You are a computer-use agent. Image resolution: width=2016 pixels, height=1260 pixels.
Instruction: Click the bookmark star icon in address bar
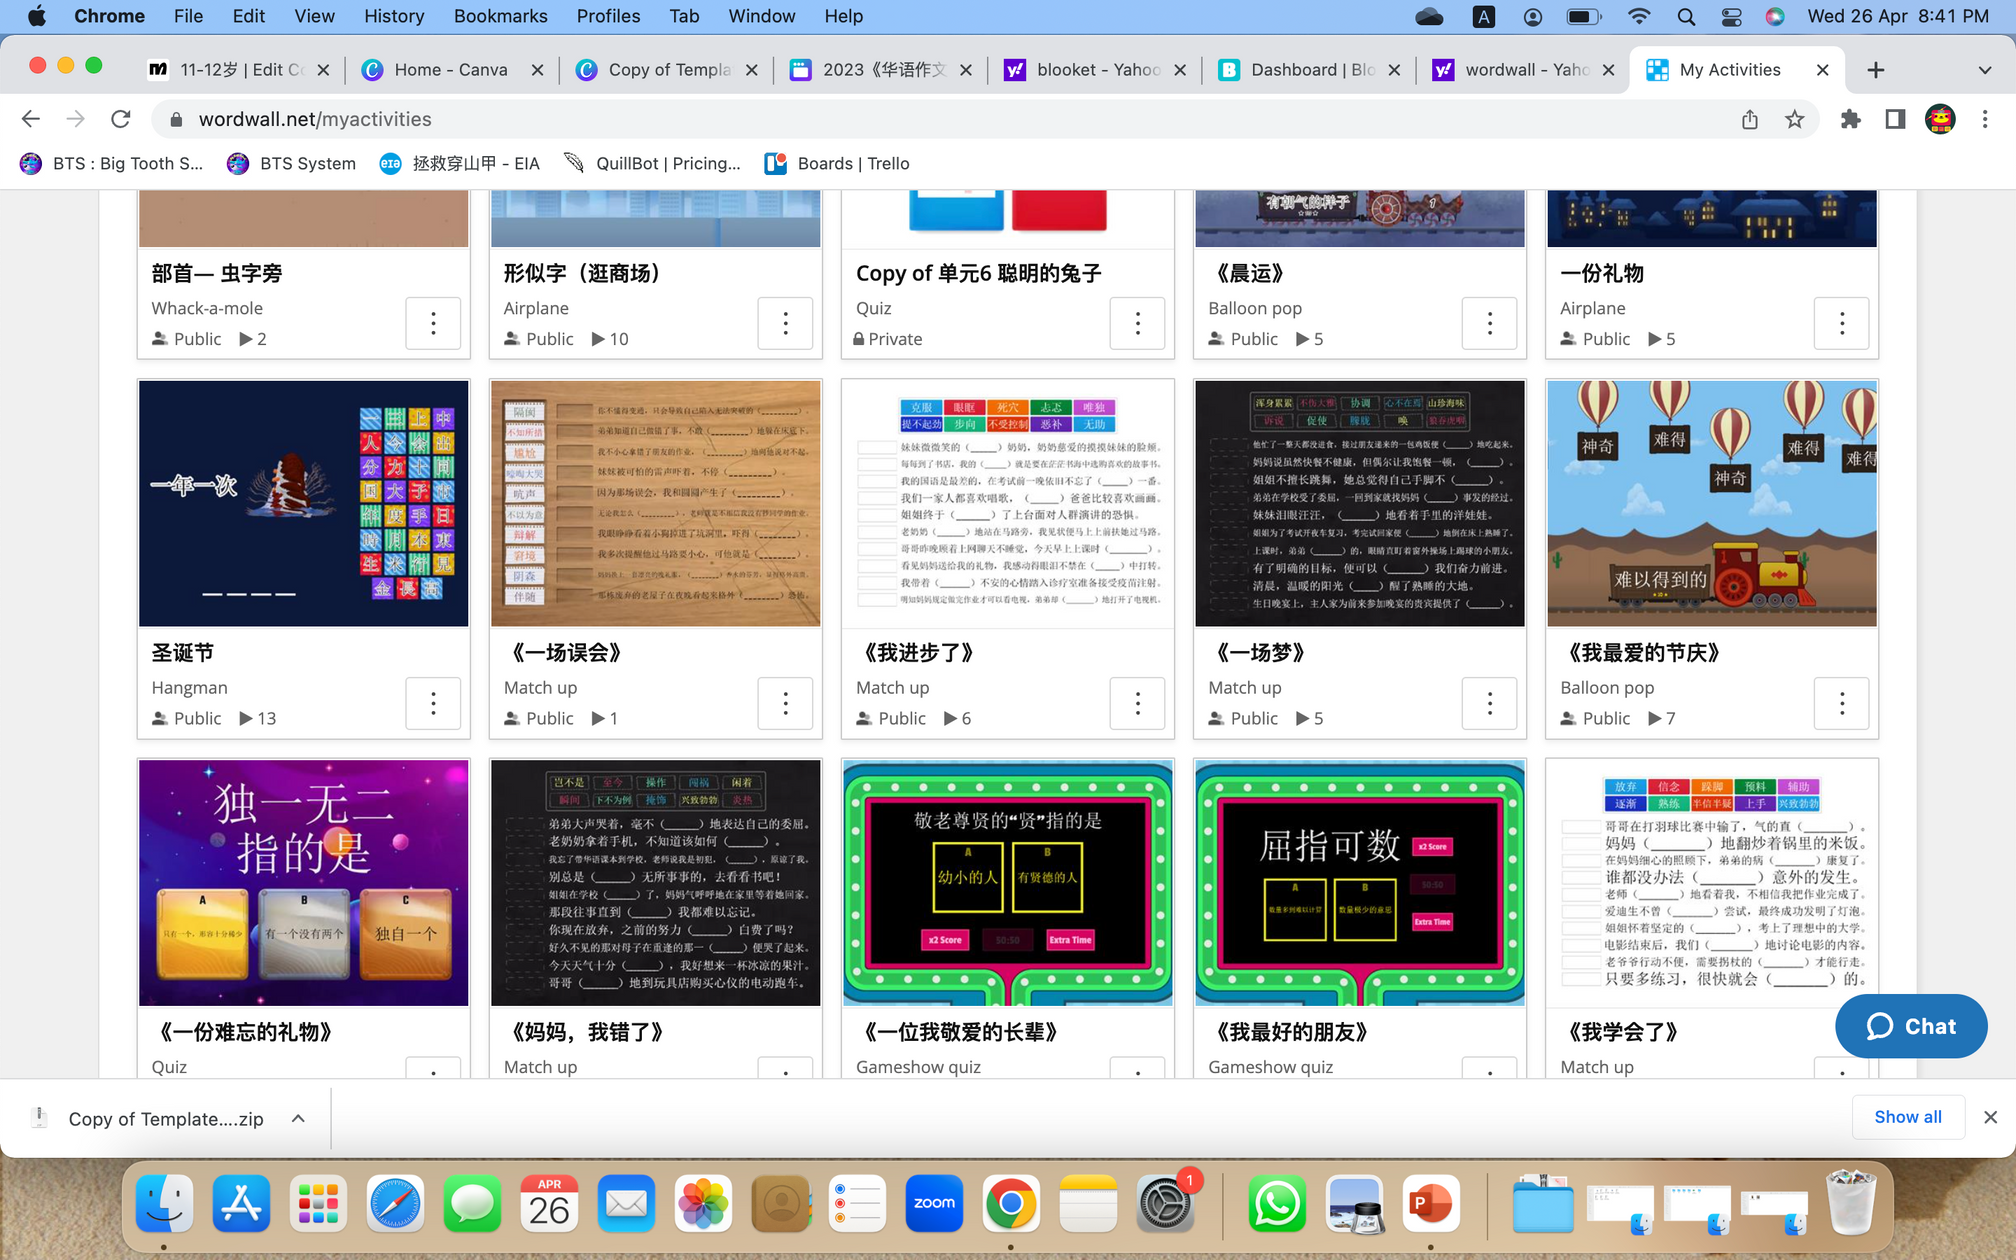coord(1795,119)
